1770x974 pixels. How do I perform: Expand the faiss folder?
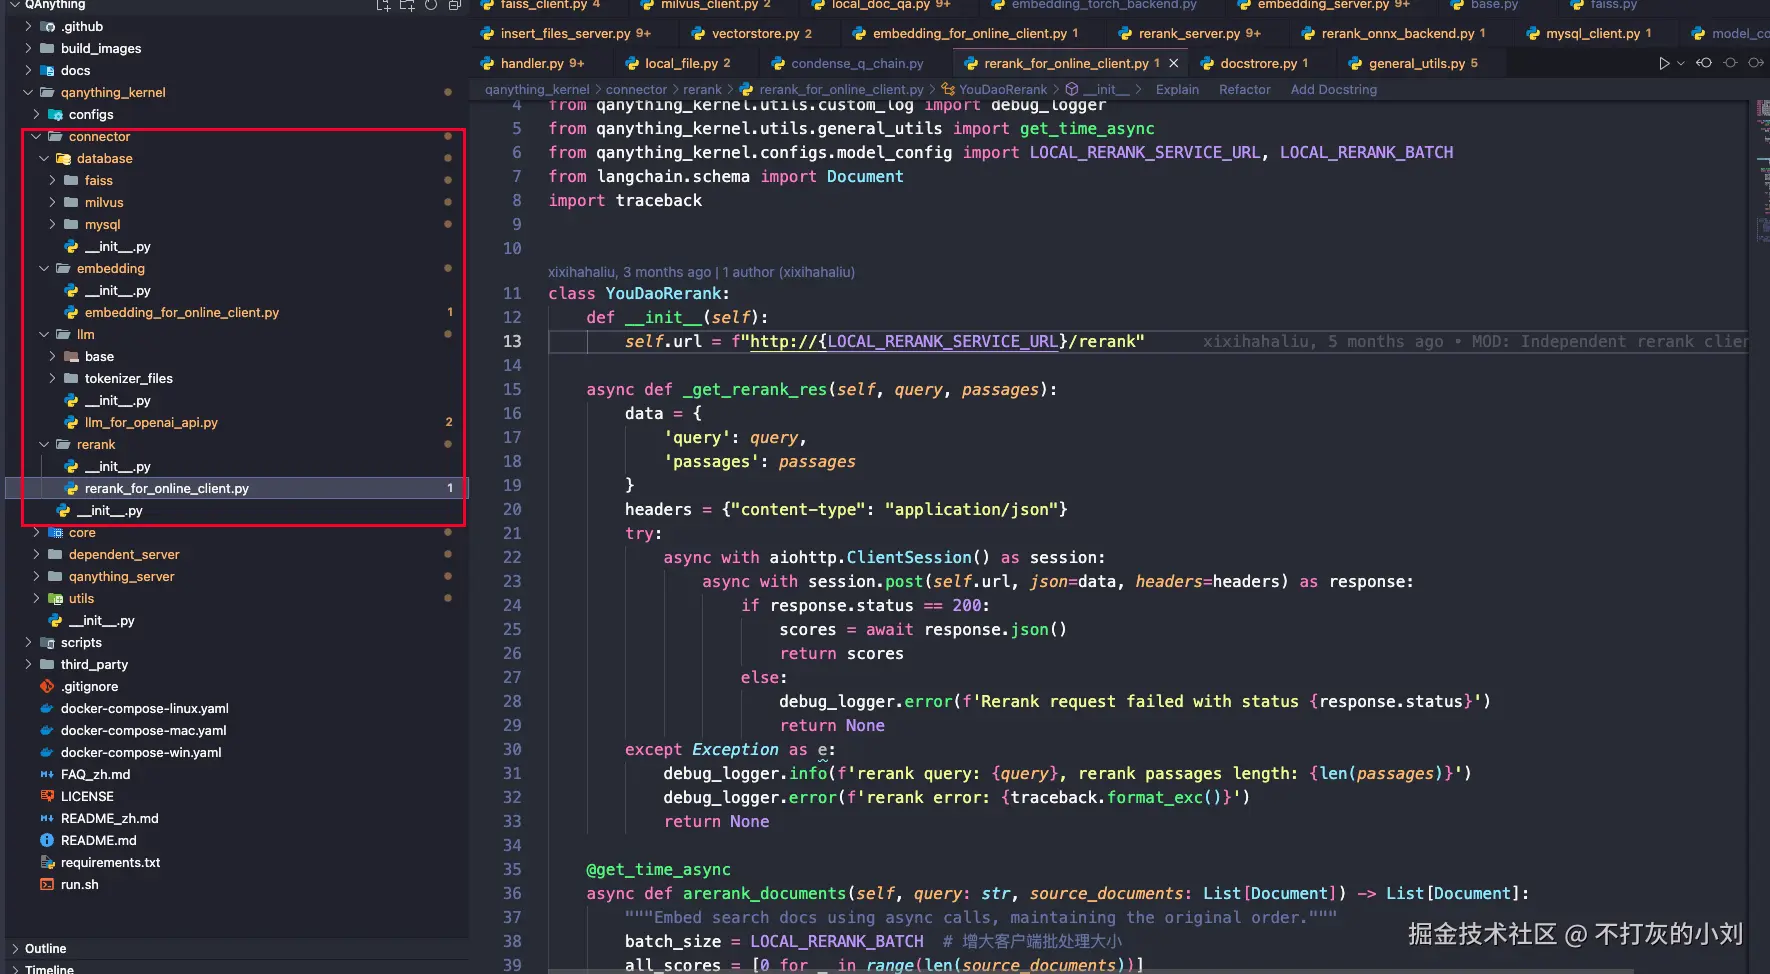click(x=52, y=181)
